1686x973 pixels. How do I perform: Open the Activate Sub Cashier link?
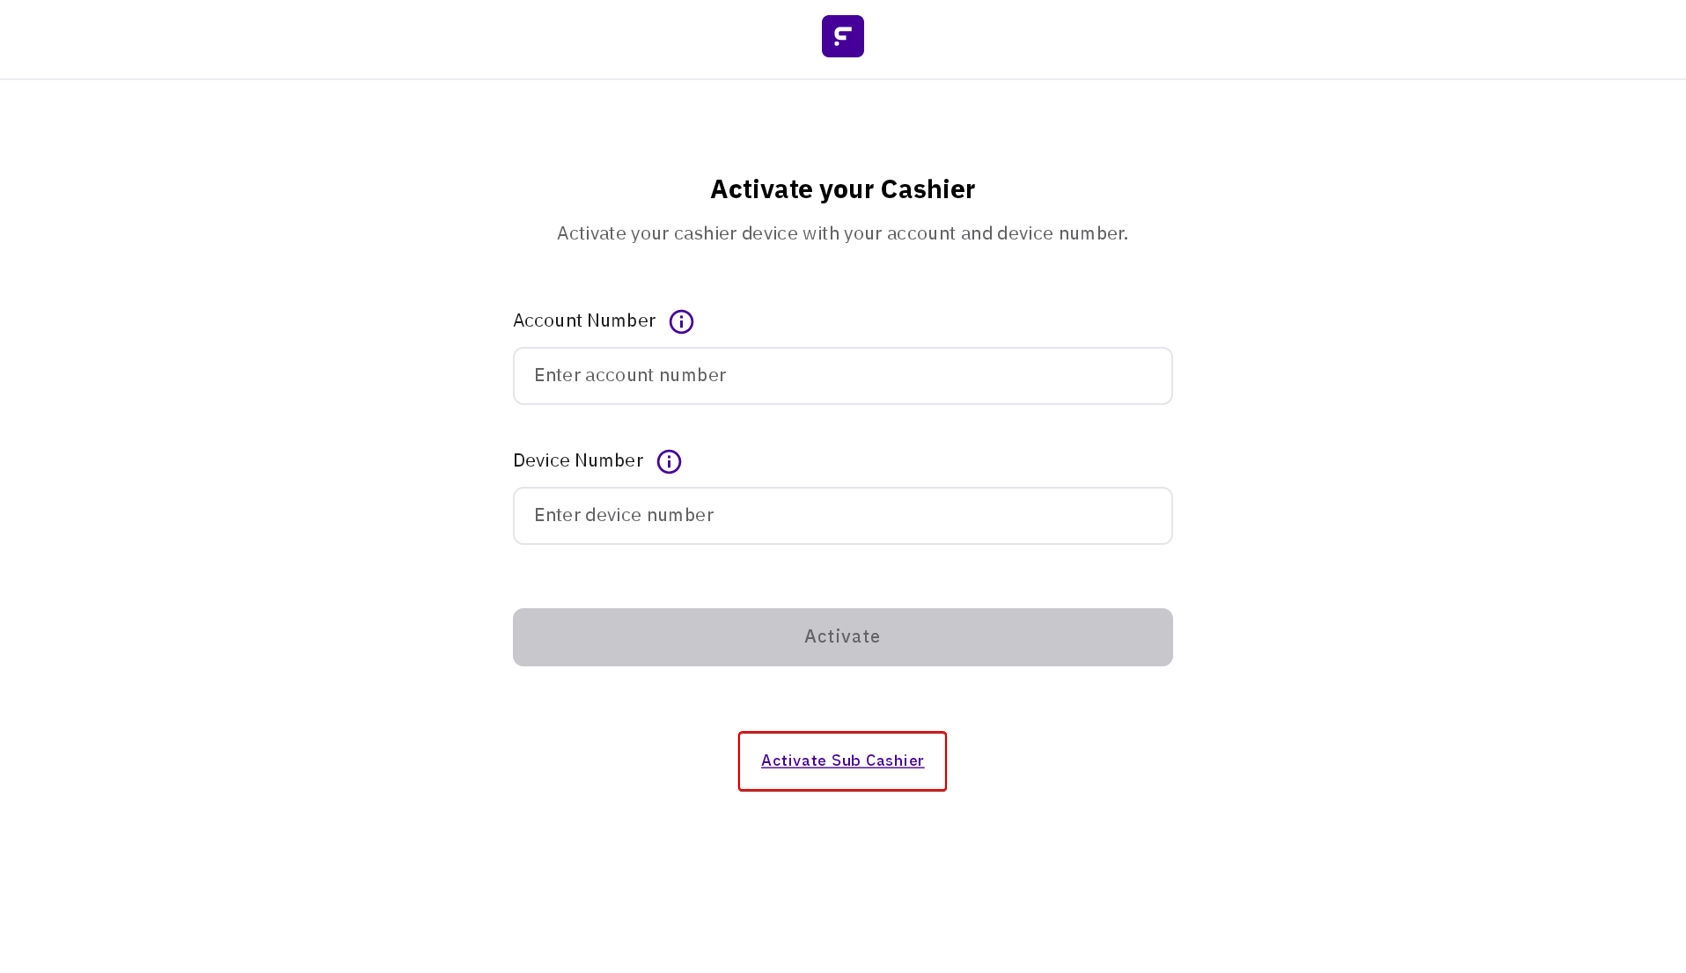point(842,761)
